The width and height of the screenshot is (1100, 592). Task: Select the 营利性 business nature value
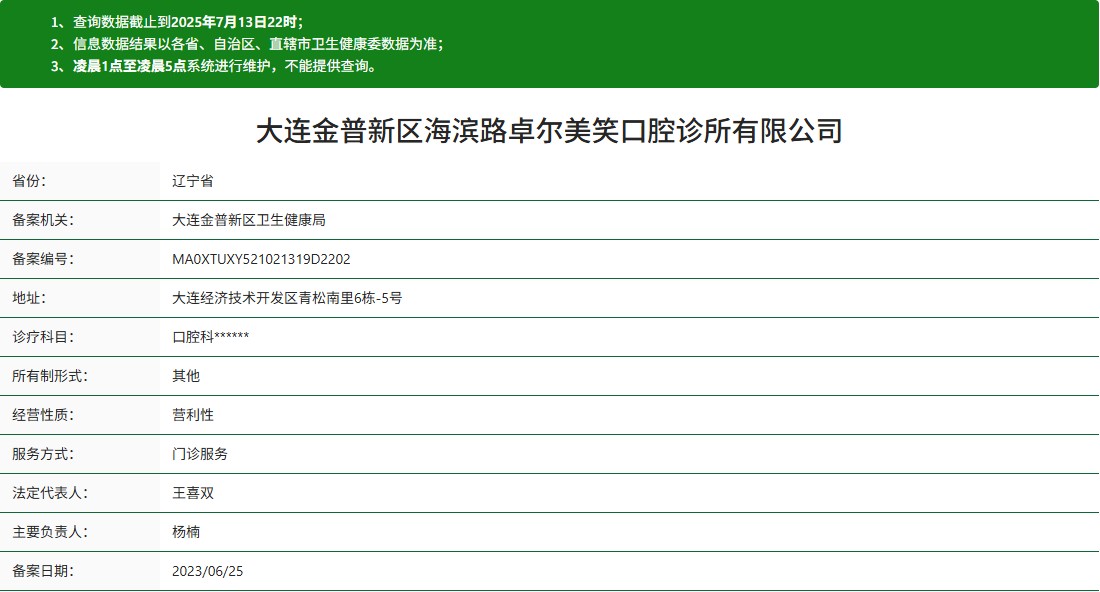pos(193,415)
